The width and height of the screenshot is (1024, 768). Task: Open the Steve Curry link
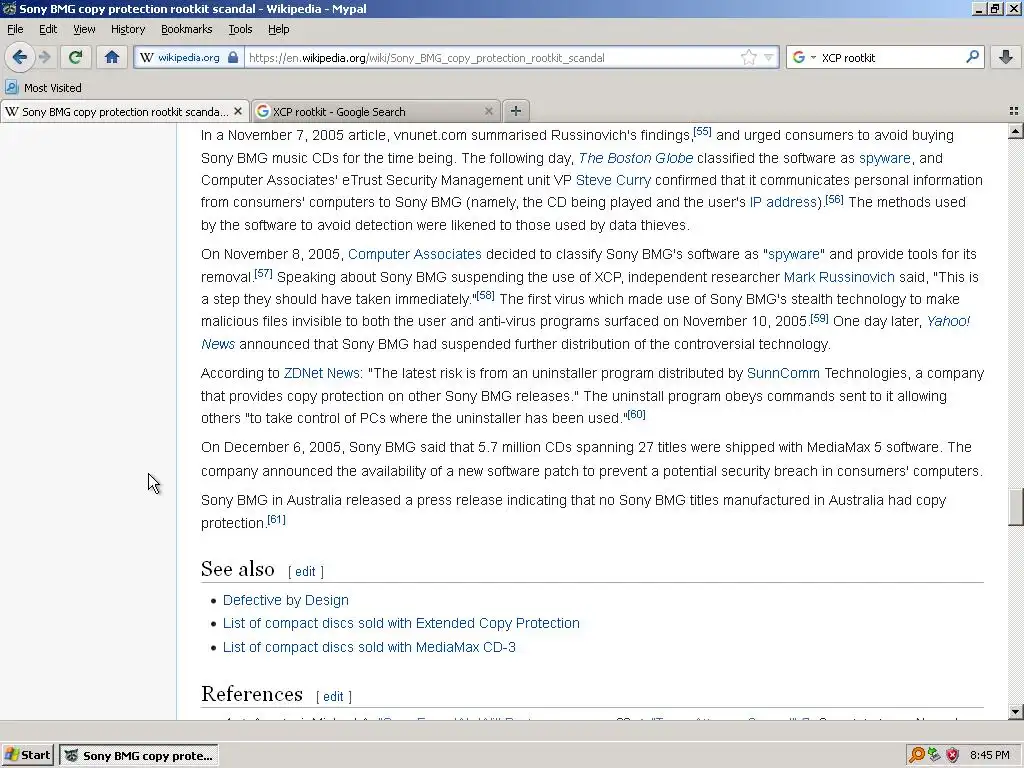(613, 180)
